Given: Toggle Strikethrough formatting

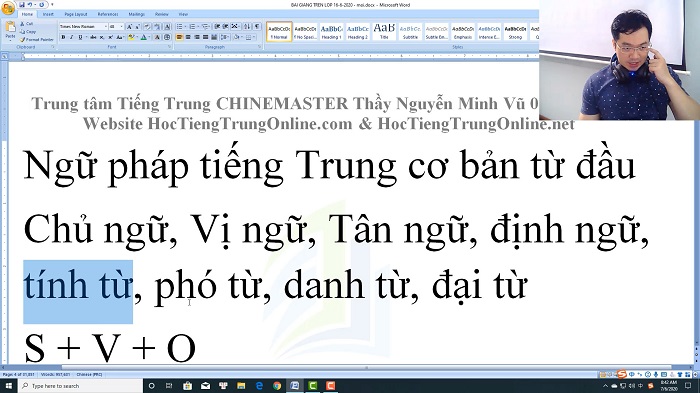Looking at the screenshot, I should [x=93, y=37].
